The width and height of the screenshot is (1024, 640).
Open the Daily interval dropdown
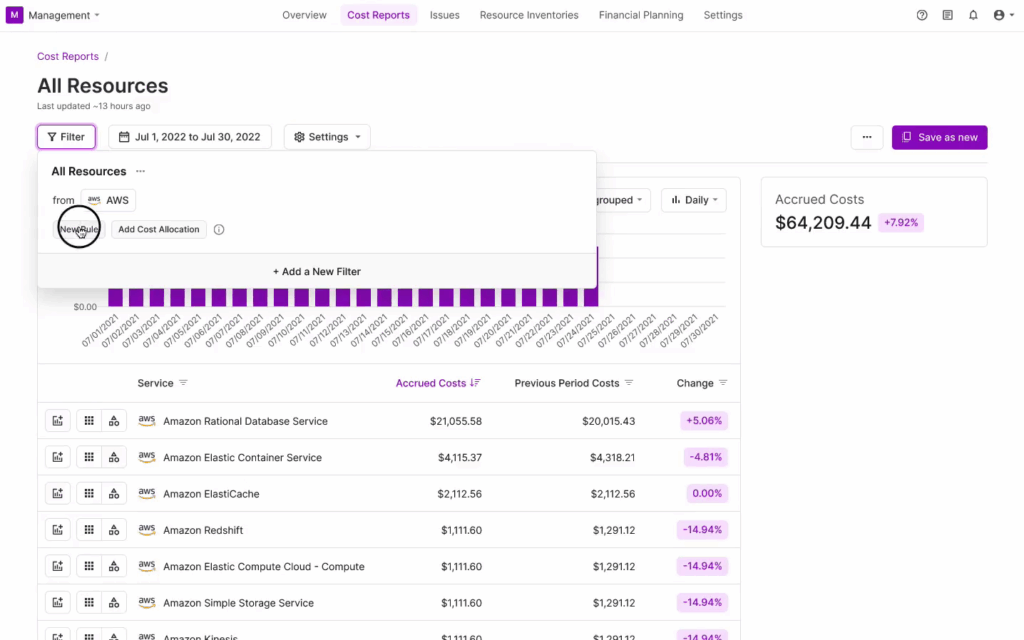(694, 200)
